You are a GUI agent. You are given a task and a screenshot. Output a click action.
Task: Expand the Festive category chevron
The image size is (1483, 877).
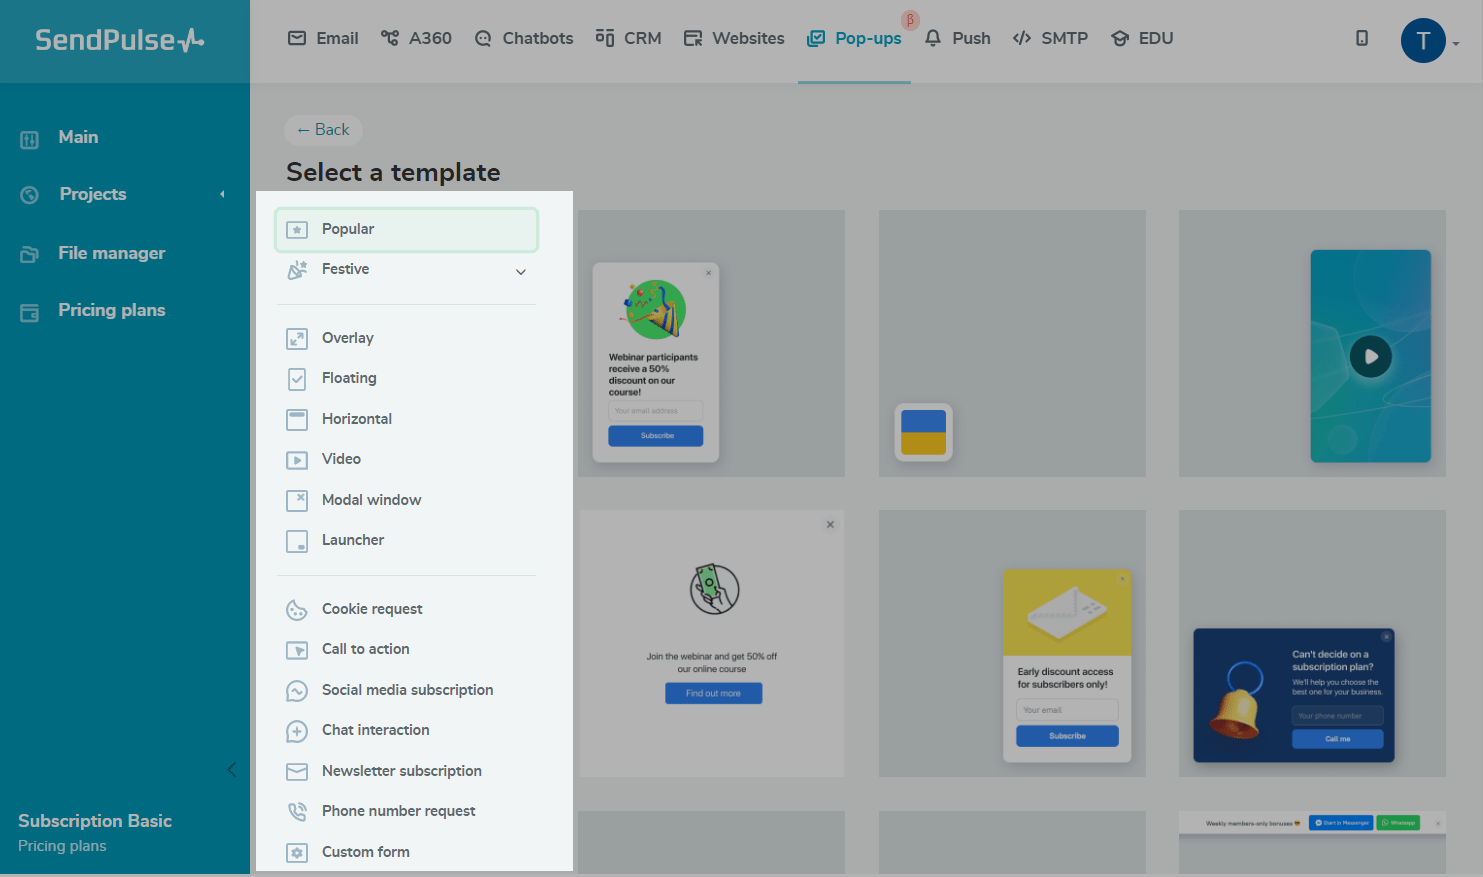pos(521,272)
